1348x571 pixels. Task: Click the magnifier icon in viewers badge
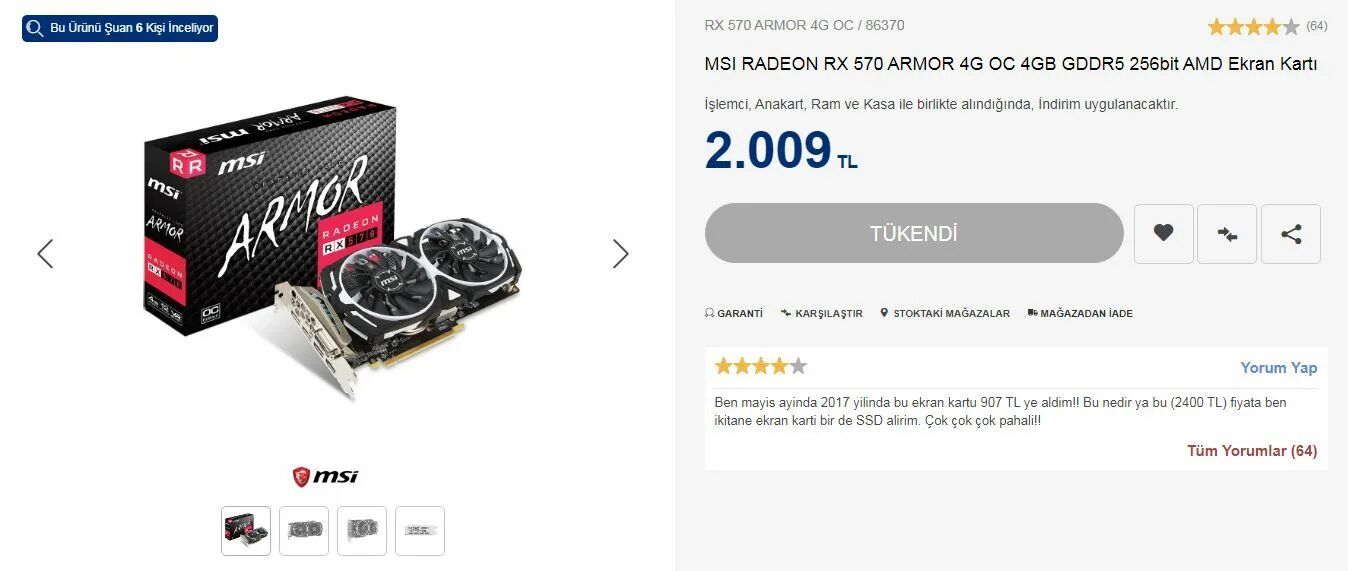click(x=36, y=28)
